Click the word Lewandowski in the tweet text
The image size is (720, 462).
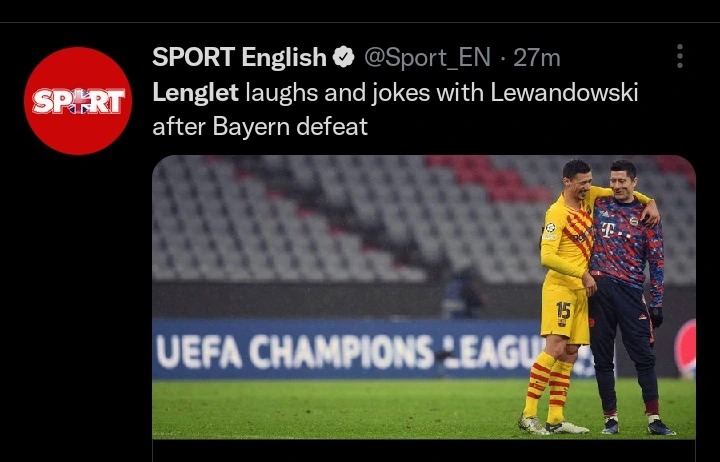564,93
